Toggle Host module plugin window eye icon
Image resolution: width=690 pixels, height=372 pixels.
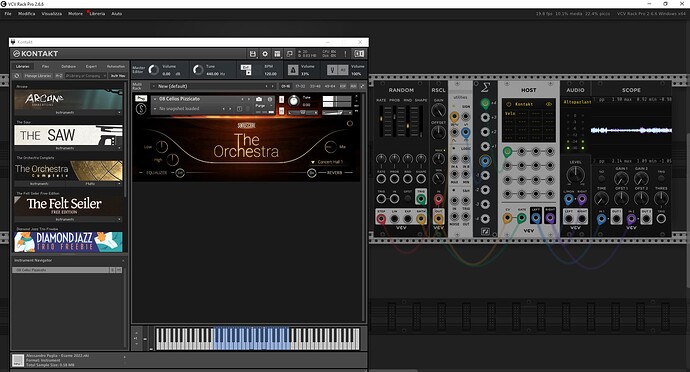[x=549, y=104]
